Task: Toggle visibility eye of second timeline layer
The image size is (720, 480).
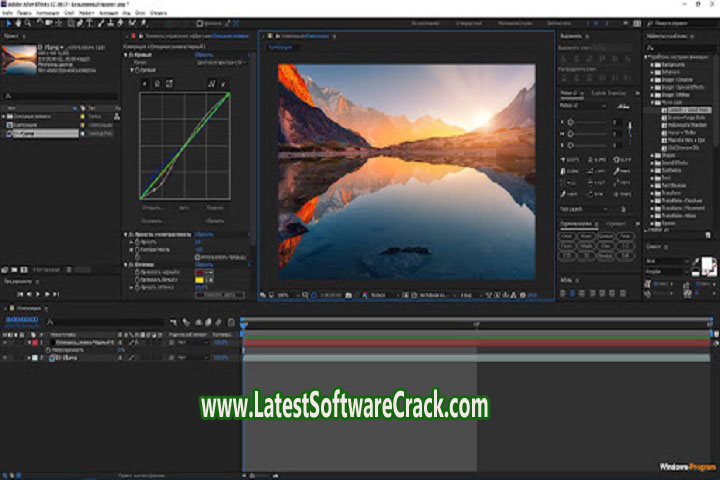Action: (x=6, y=357)
